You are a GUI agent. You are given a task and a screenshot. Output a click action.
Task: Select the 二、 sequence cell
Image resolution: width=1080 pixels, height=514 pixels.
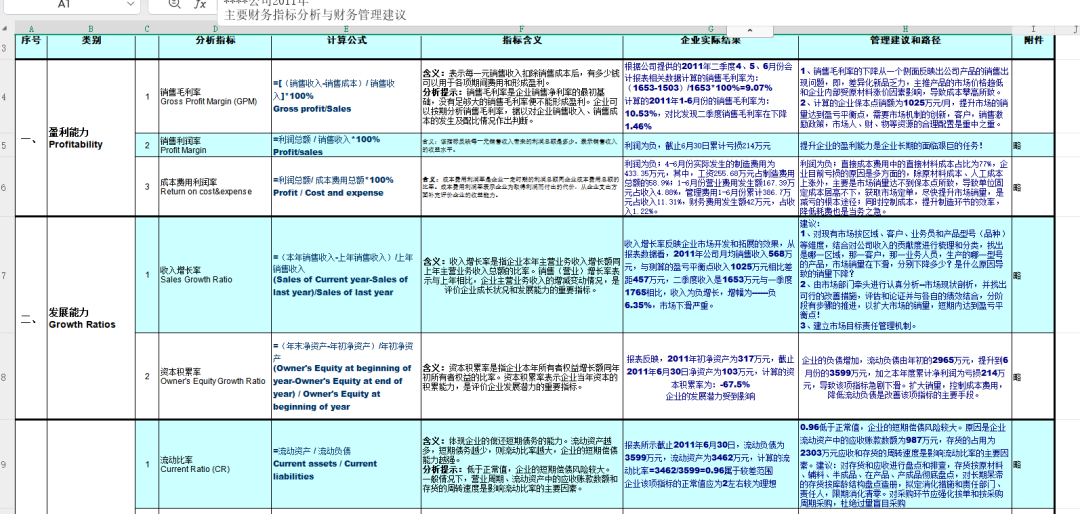click(31, 318)
